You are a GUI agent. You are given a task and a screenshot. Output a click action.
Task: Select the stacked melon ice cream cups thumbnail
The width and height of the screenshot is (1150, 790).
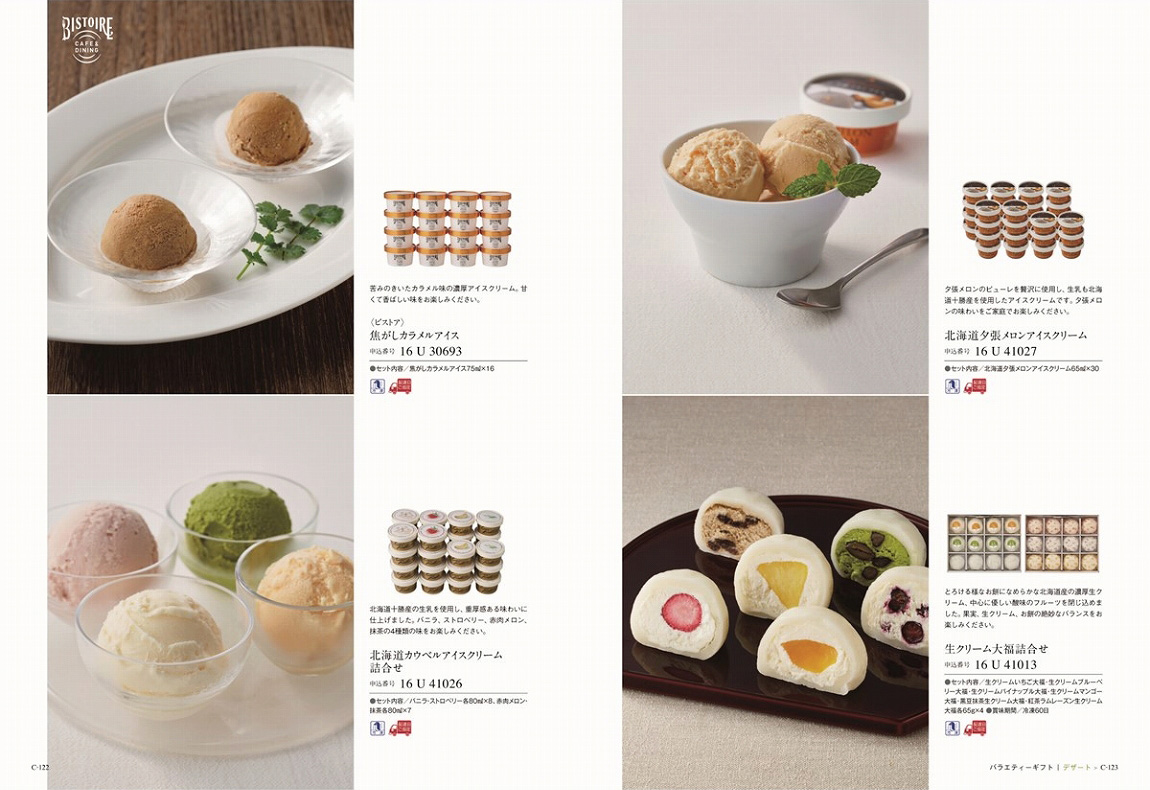(1023, 219)
